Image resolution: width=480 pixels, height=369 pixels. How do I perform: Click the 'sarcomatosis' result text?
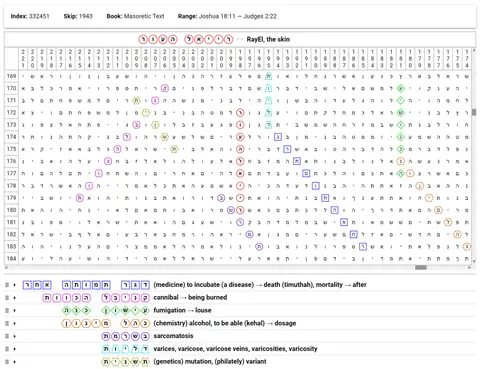pos(173,336)
